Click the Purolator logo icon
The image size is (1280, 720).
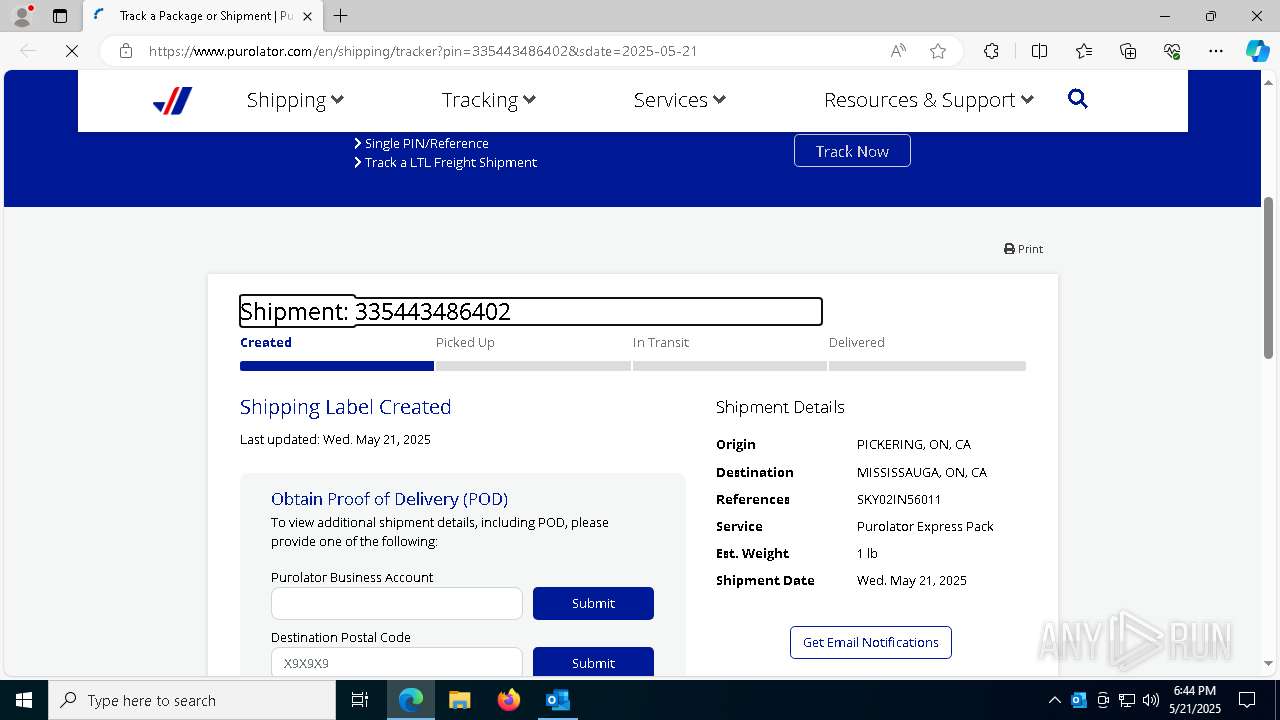point(172,100)
